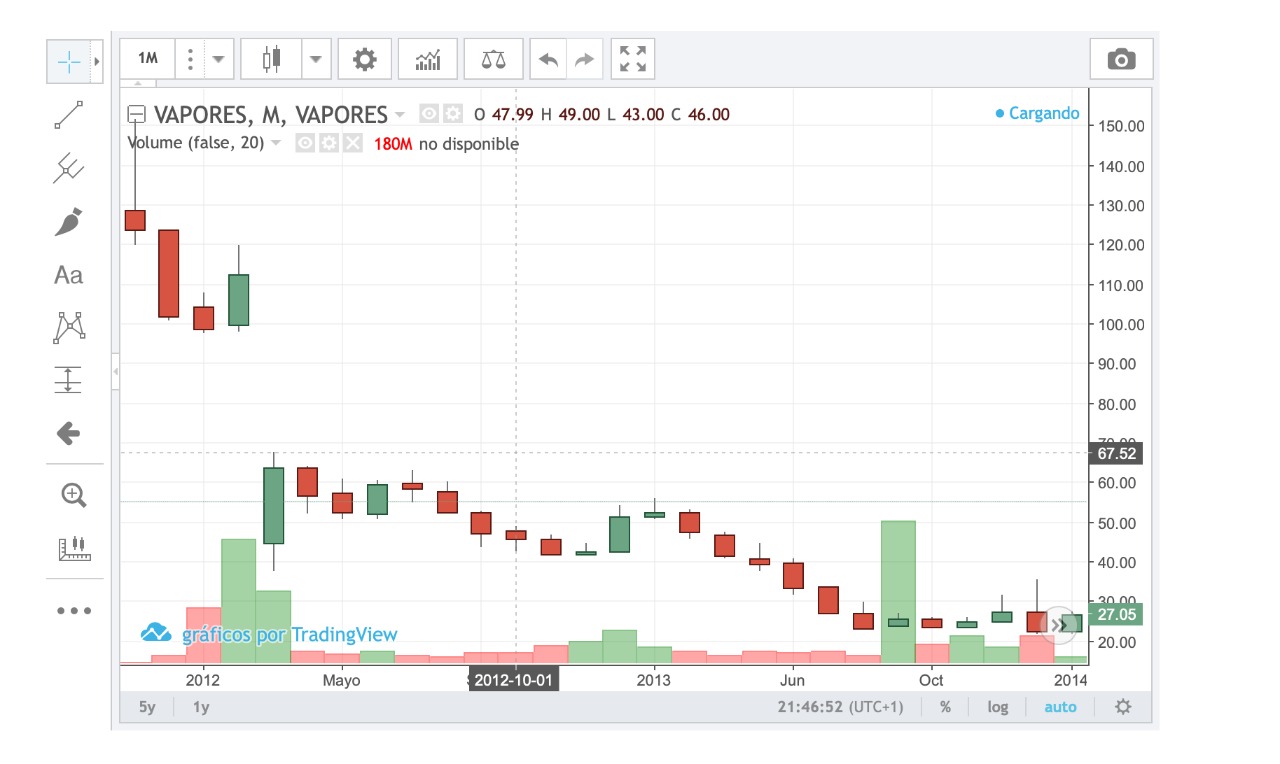Click the 2012-10-01 date label

[x=513, y=680]
